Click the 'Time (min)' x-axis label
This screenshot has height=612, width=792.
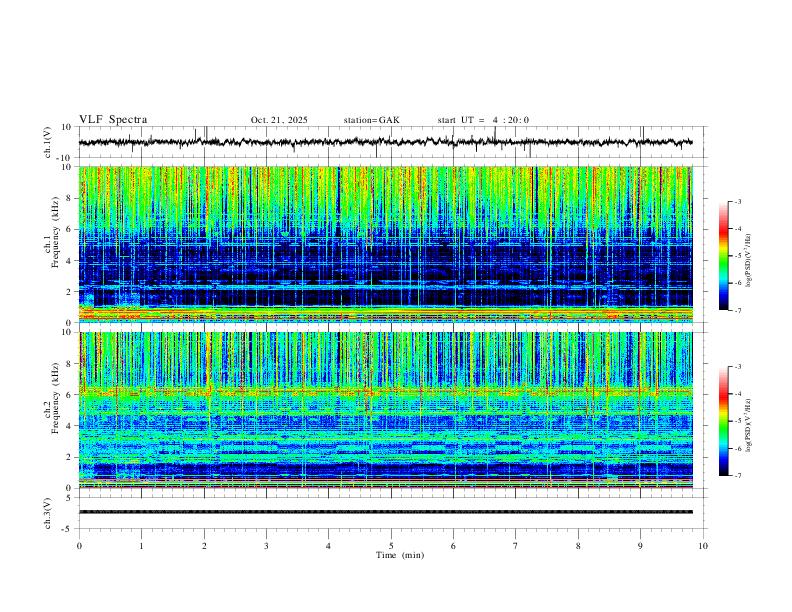tap(400, 555)
